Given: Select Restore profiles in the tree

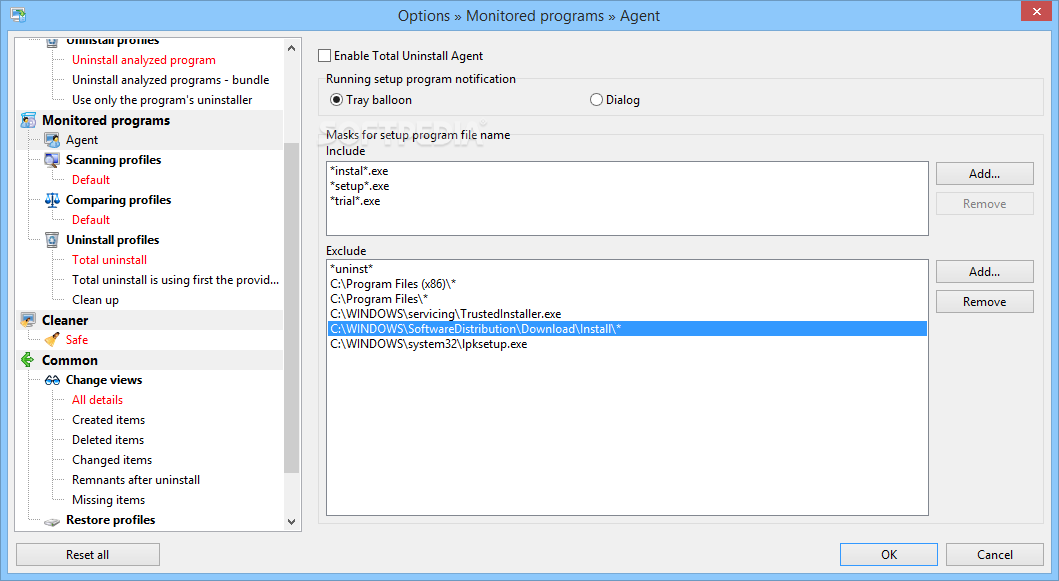Looking at the screenshot, I should coord(111,520).
